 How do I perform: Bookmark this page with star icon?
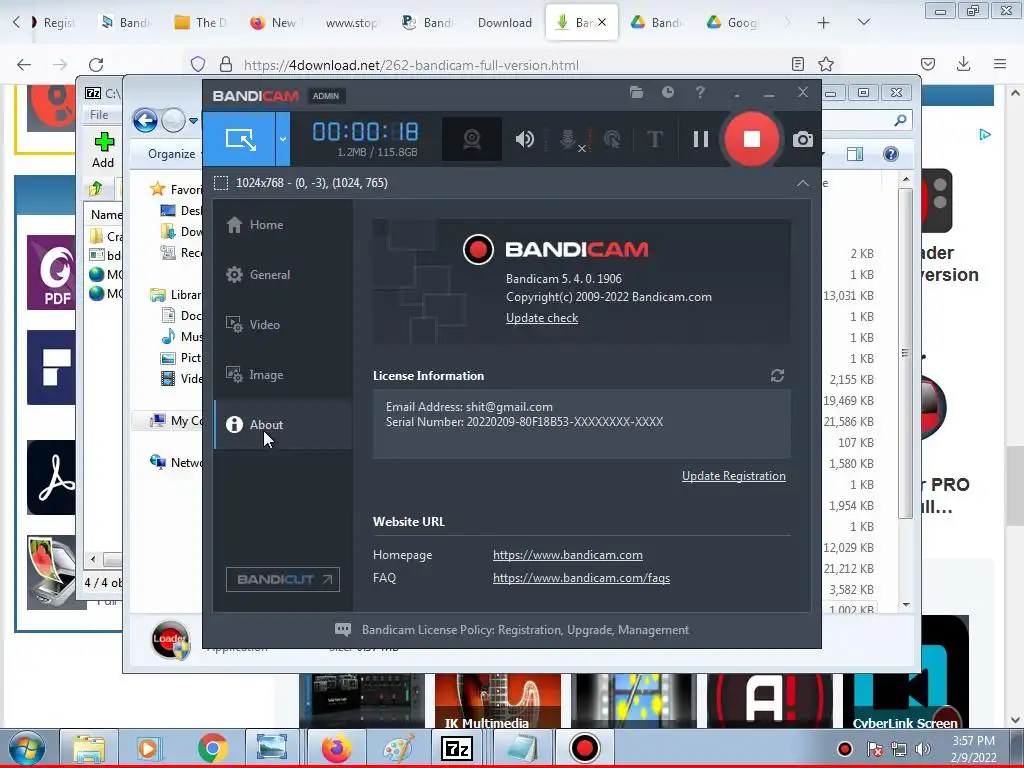826,64
